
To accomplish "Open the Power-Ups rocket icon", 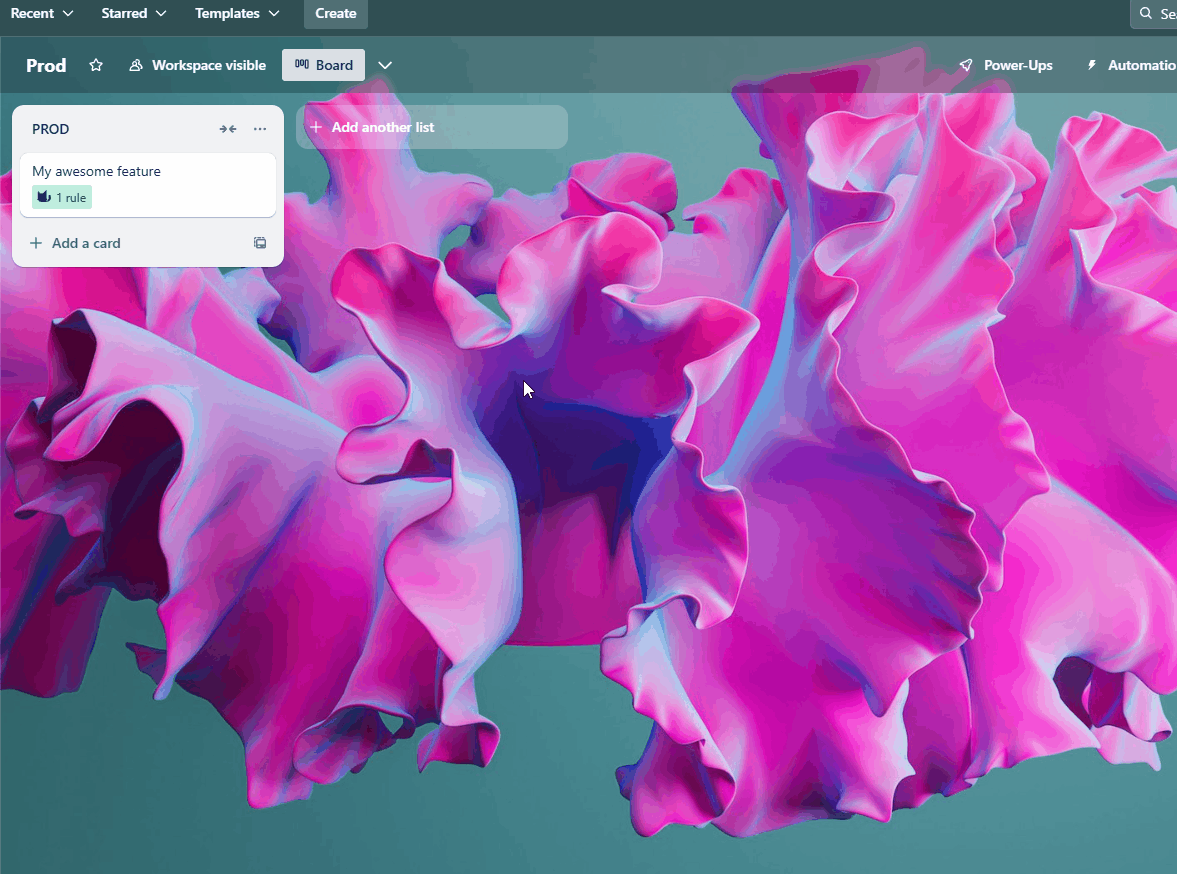I will click(965, 65).
